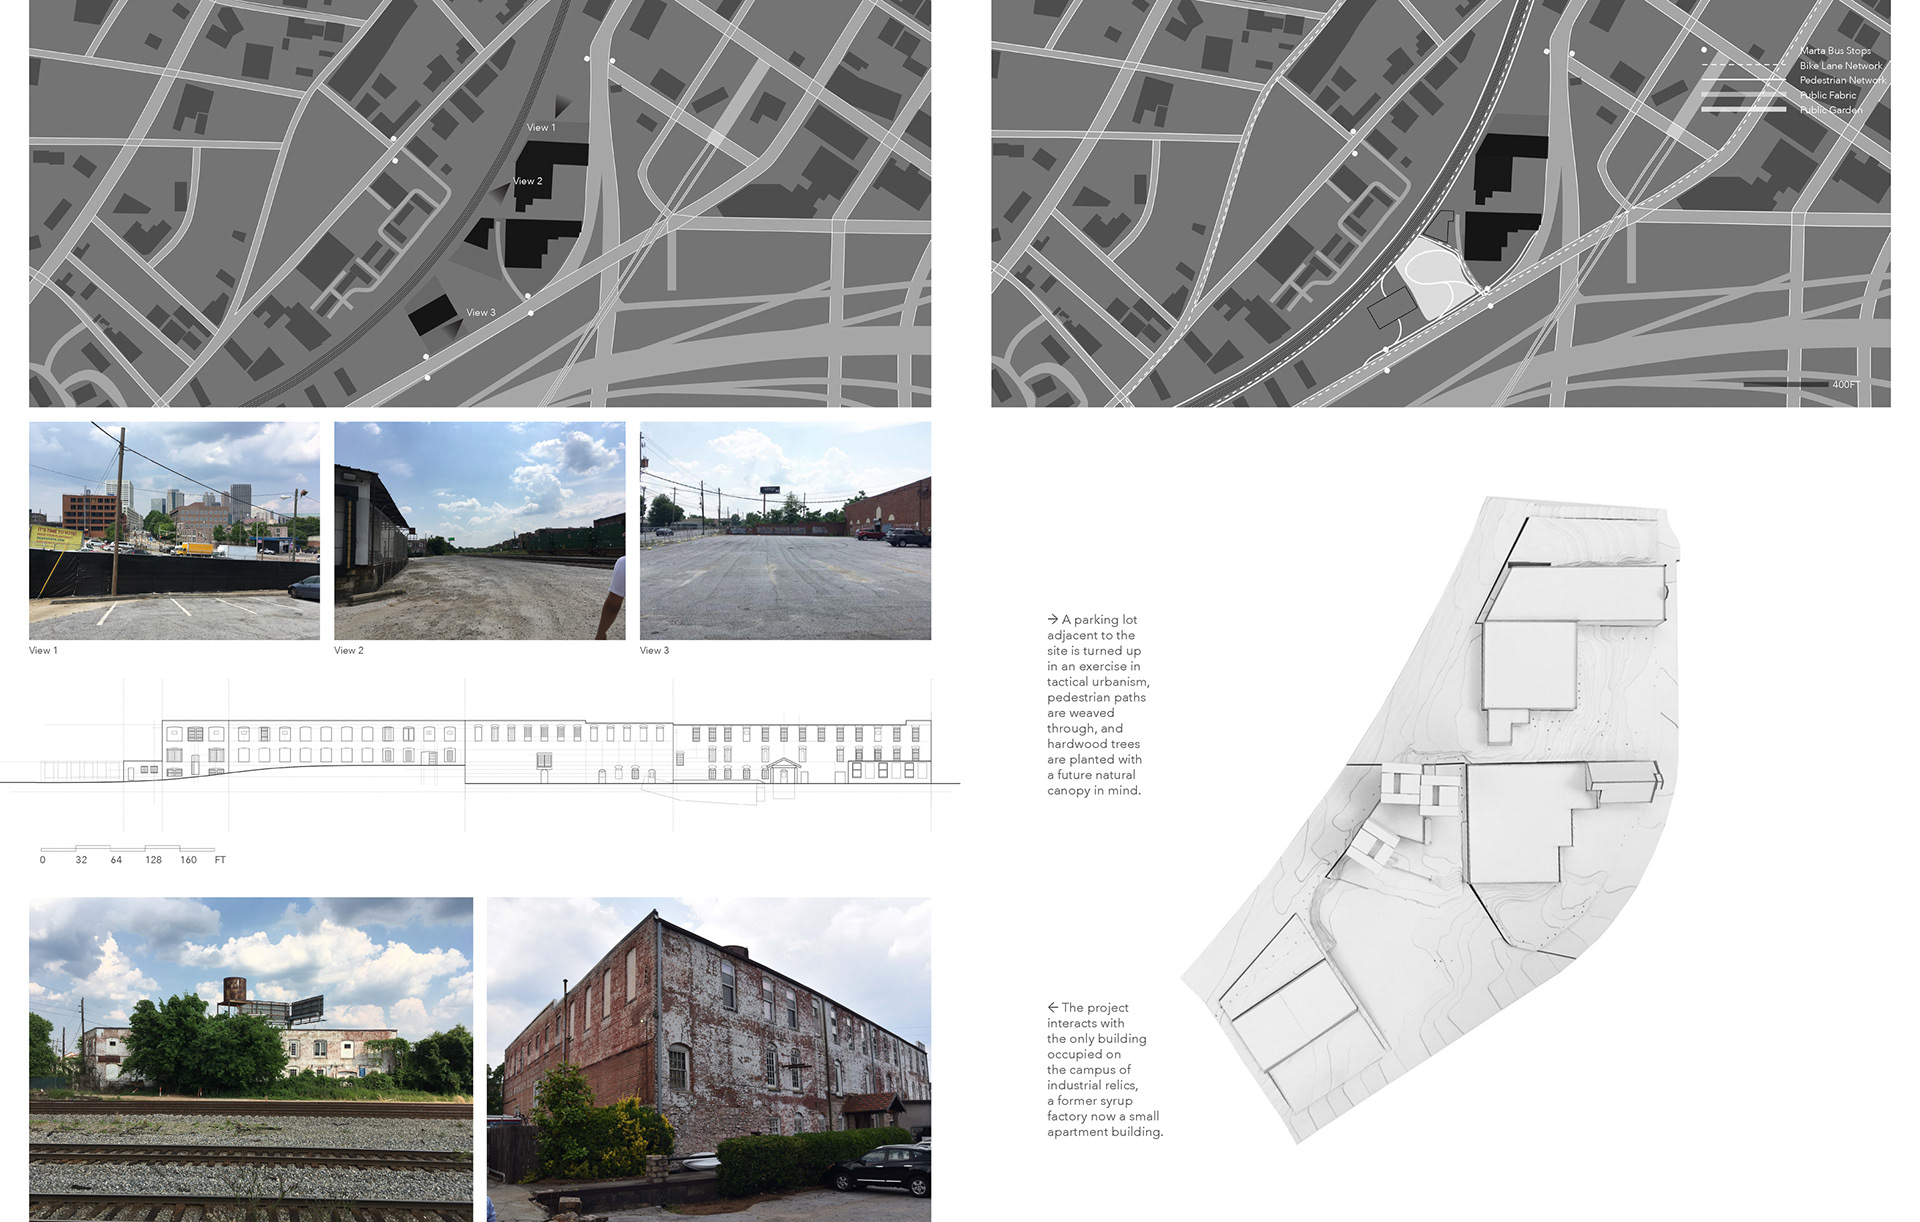Open the railroad tracks water tower photo
The height and width of the screenshot is (1222, 1920).
[251, 1058]
